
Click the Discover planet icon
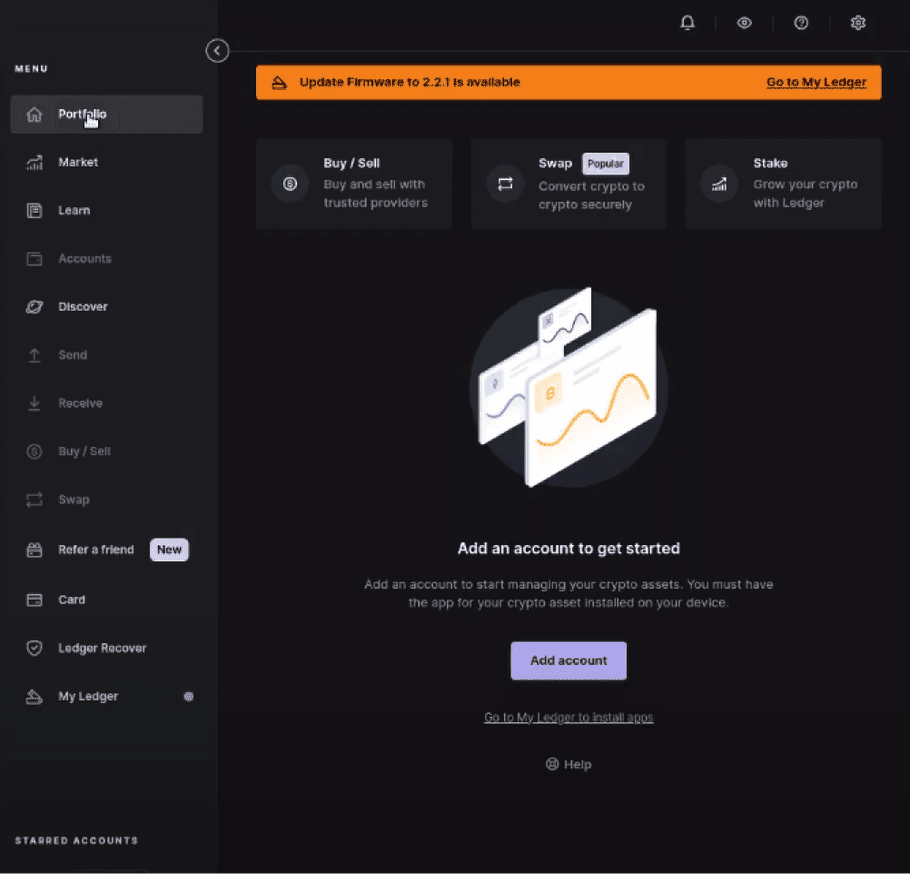[34, 307]
